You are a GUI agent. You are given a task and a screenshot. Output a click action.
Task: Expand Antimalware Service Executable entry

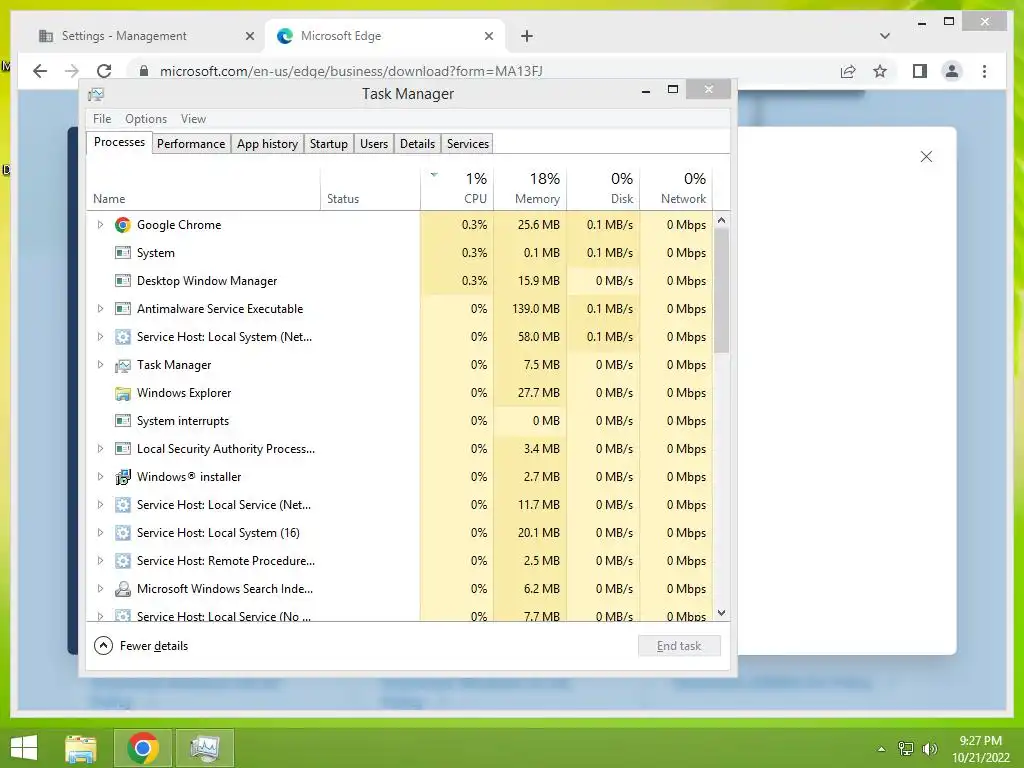[100, 309]
